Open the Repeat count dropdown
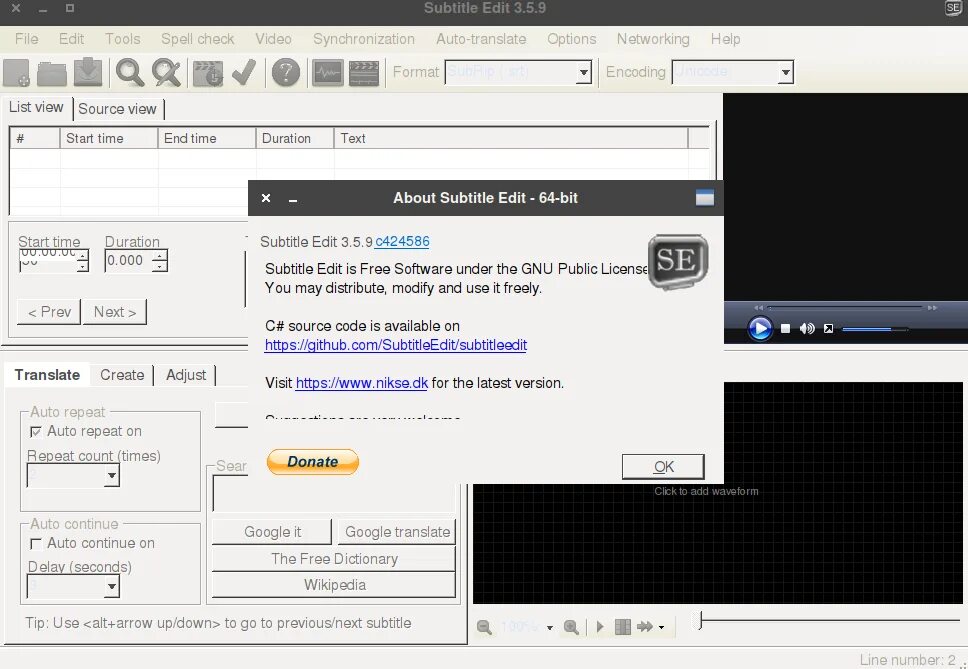Screen dimensions: 968x669 [x=112, y=476]
